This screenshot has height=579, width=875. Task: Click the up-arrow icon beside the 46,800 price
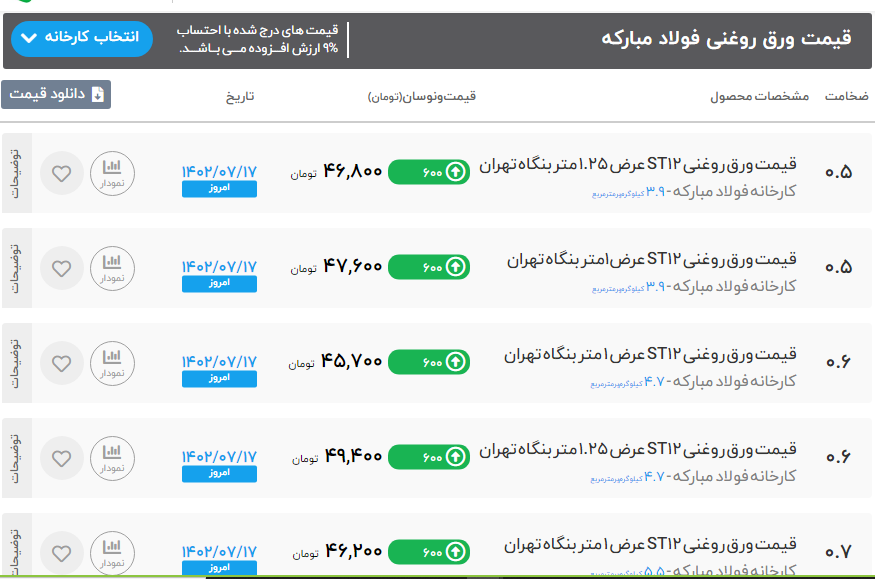click(x=456, y=172)
